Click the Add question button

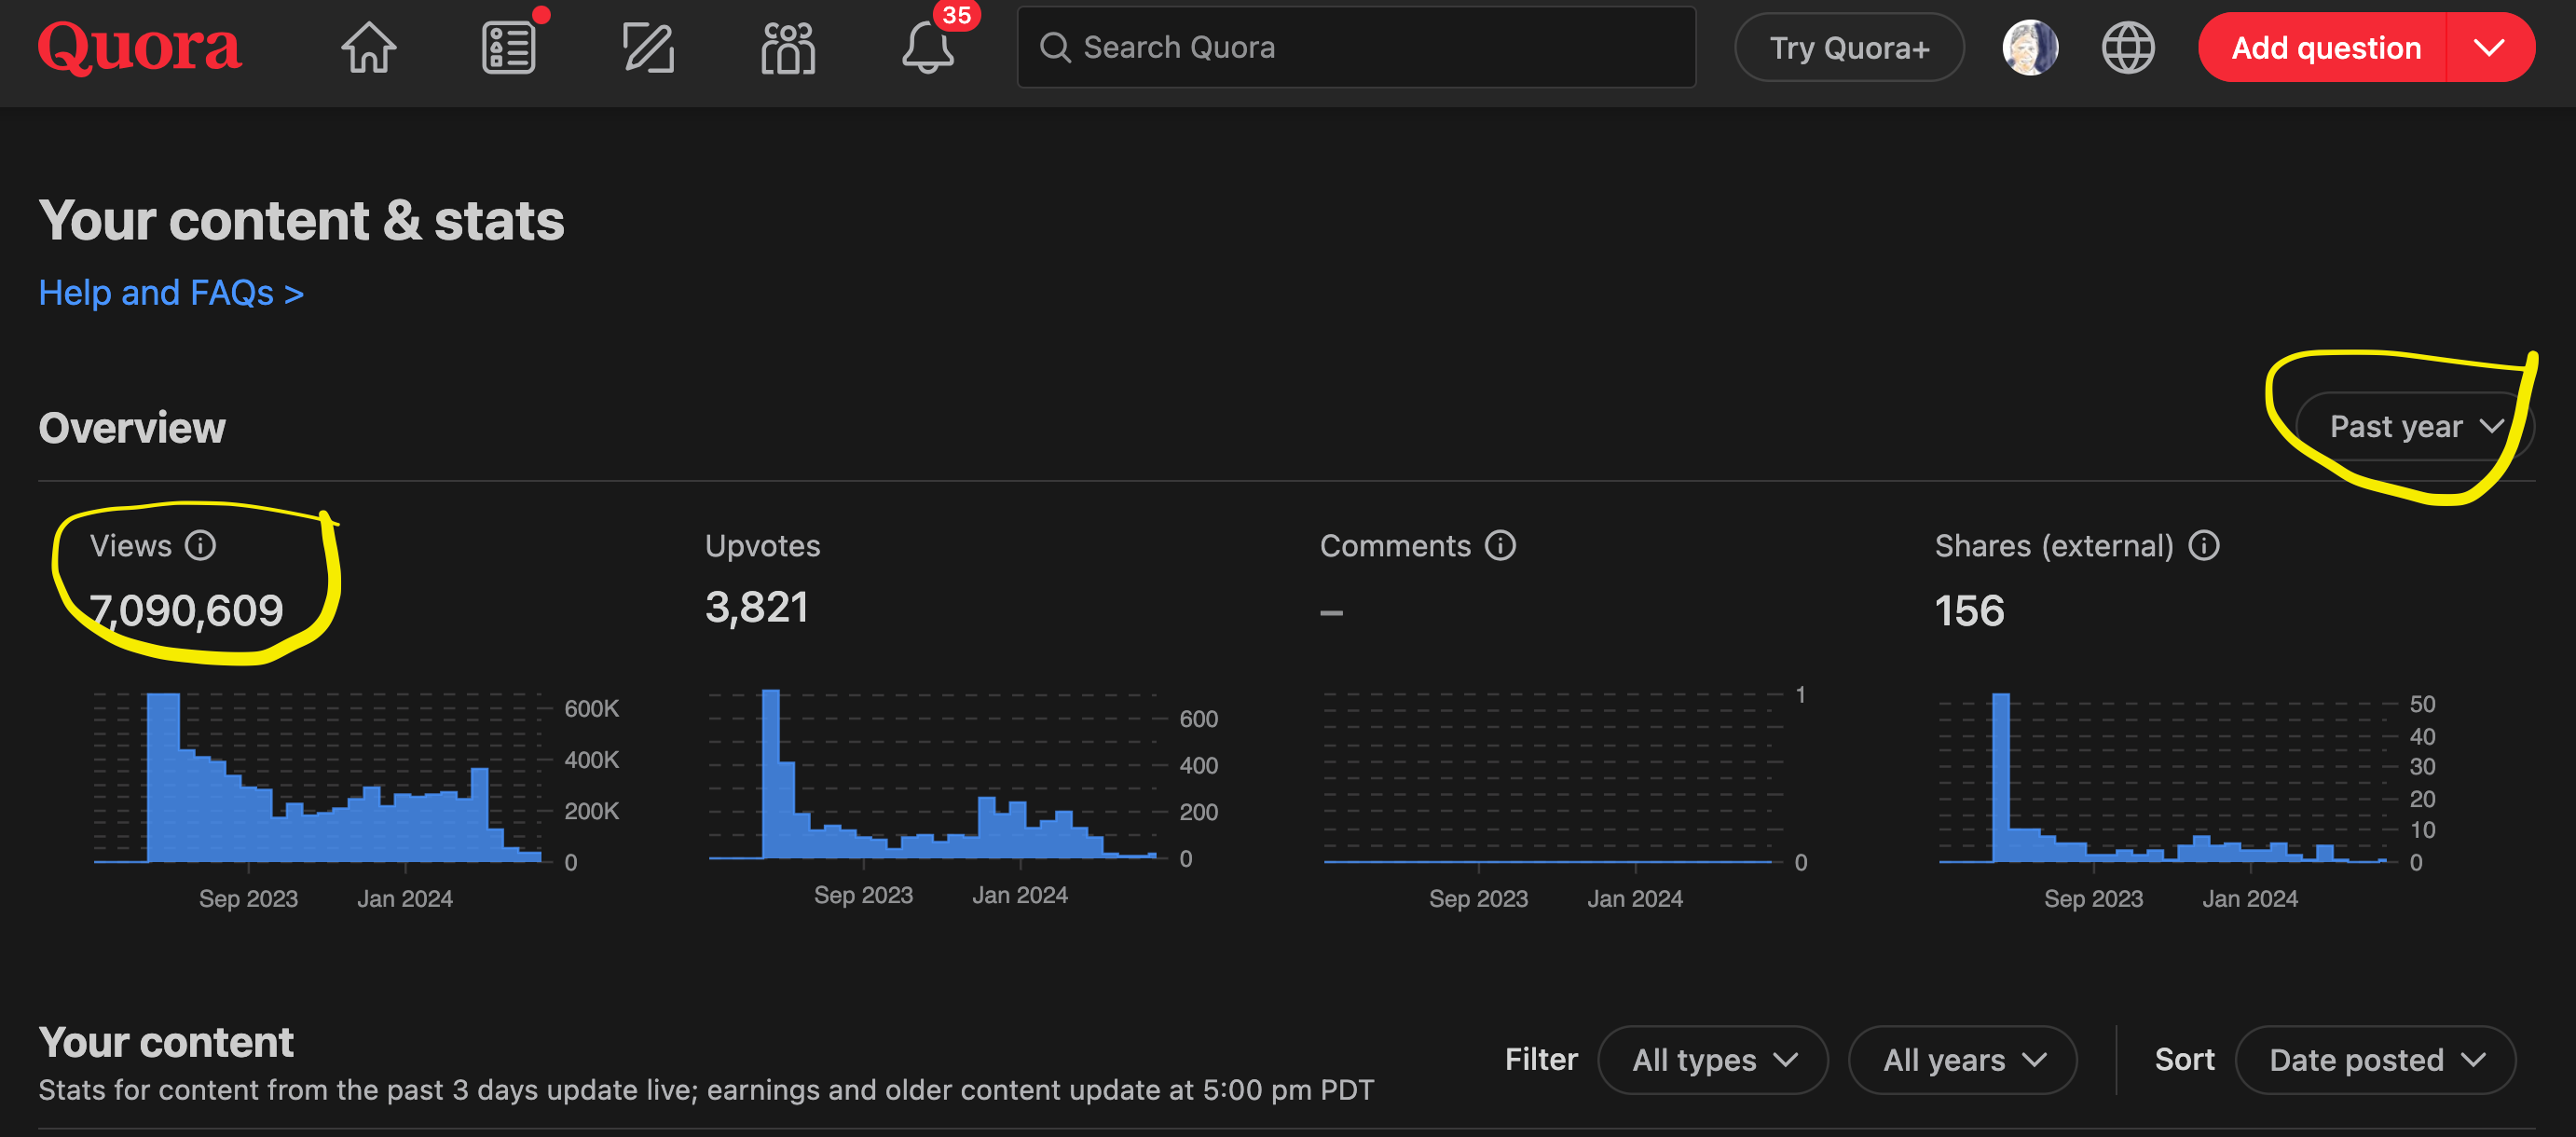(x=2324, y=47)
